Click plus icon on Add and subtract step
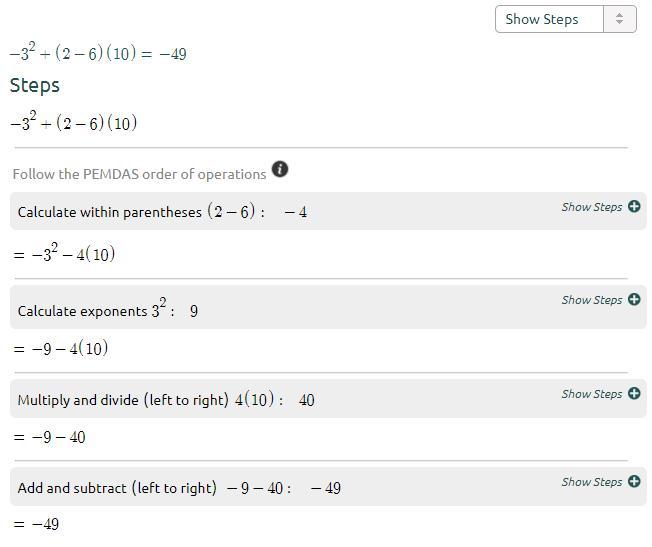 click(634, 482)
